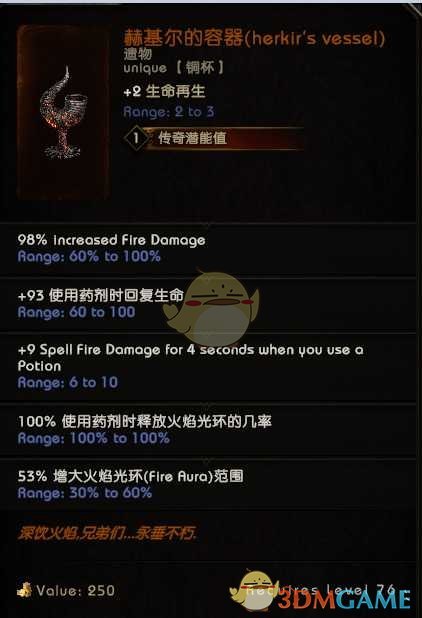422x618 pixels.
Task: Select the 98% increased Fire Damage stat
Action: [x=112, y=240]
